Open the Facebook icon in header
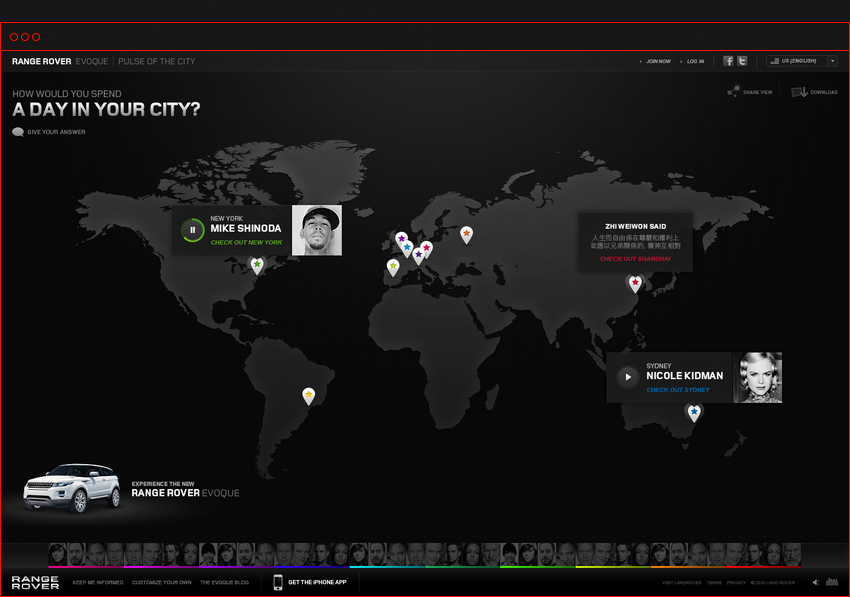 pyautogui.click(x=729, y=61)
